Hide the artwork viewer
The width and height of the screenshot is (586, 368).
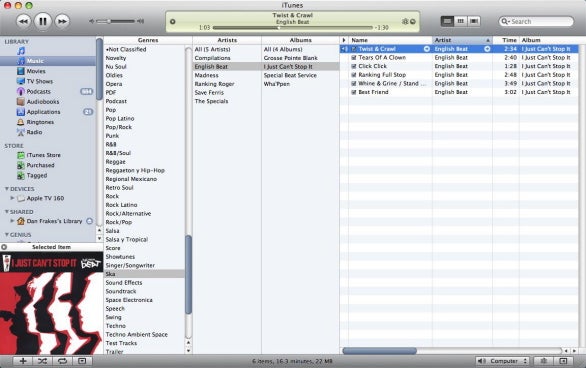pos(82,361)
